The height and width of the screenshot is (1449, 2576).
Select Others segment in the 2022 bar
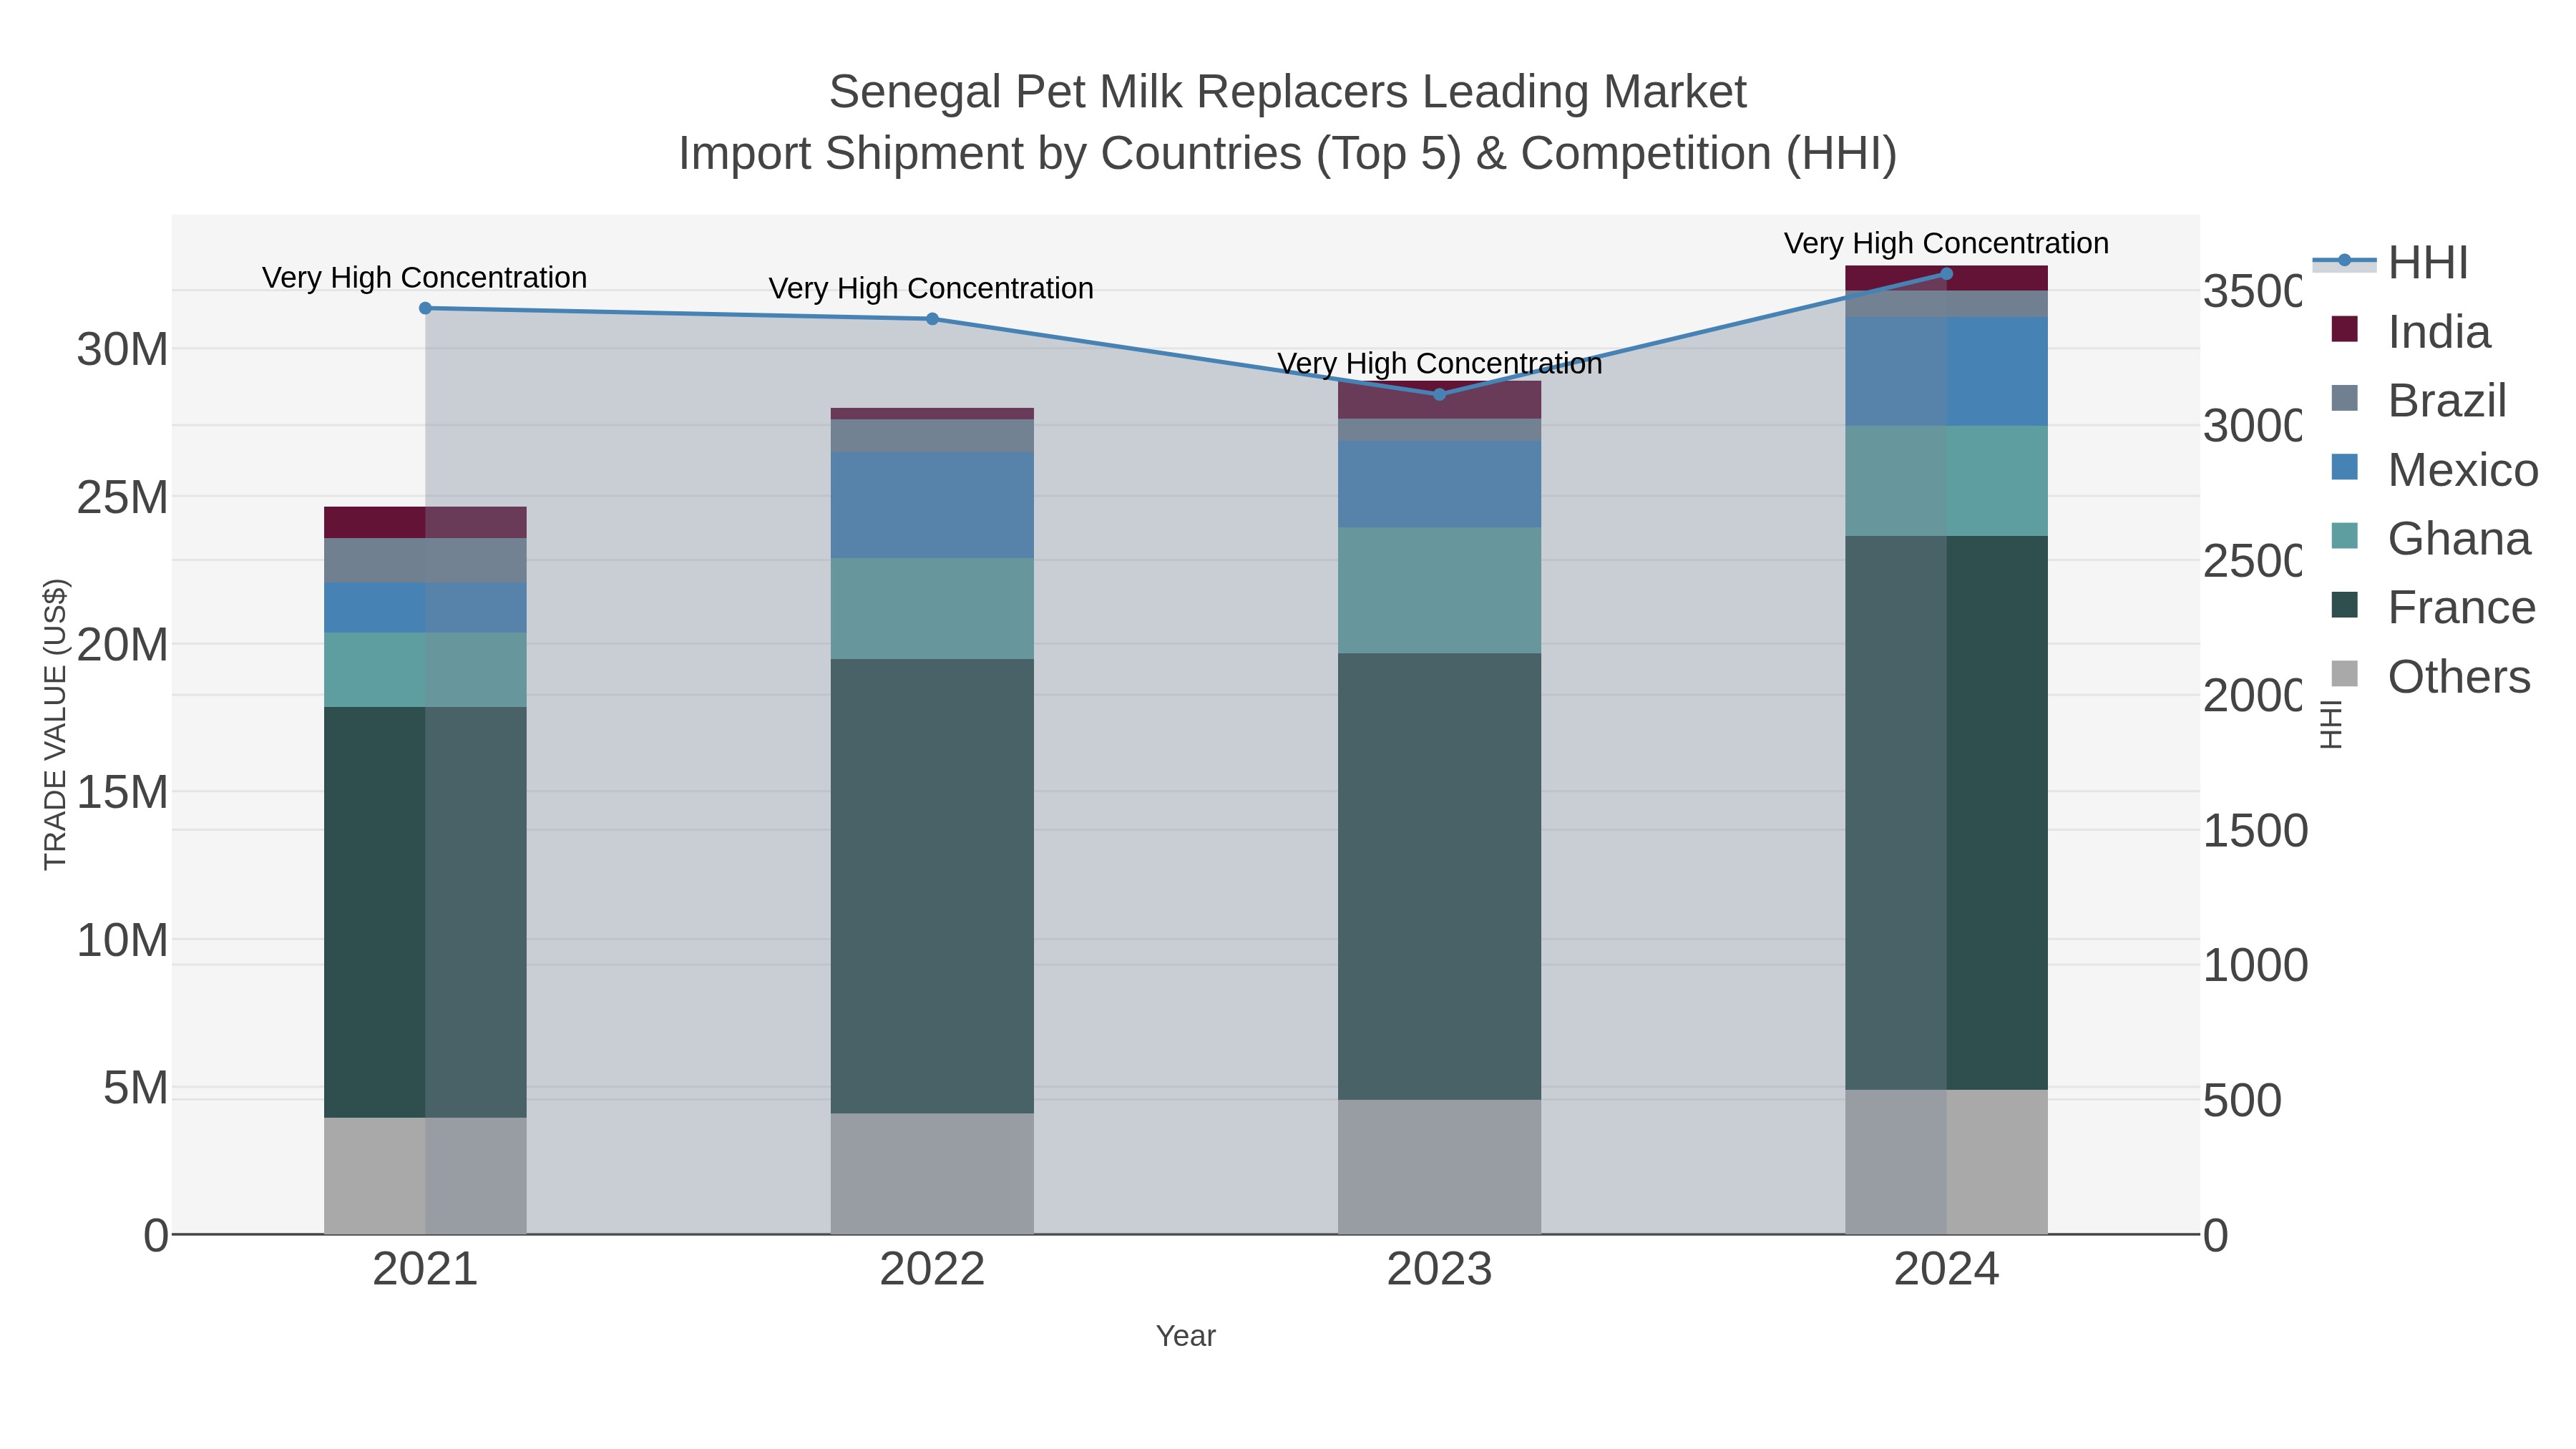click(932, 1174)
